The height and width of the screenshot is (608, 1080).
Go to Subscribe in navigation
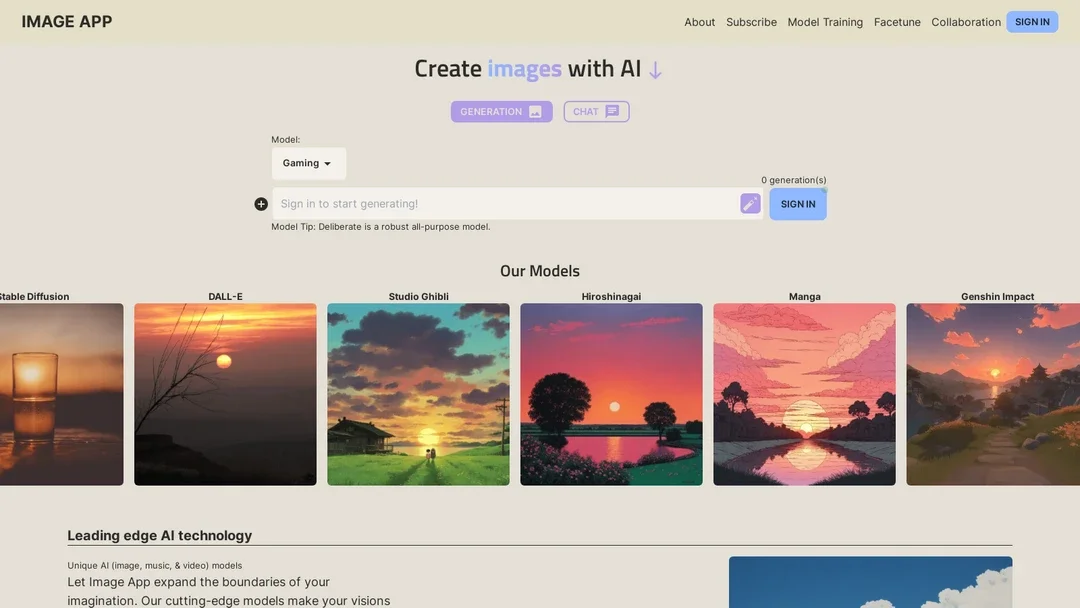pyautogui.click(x=751, y=22)
